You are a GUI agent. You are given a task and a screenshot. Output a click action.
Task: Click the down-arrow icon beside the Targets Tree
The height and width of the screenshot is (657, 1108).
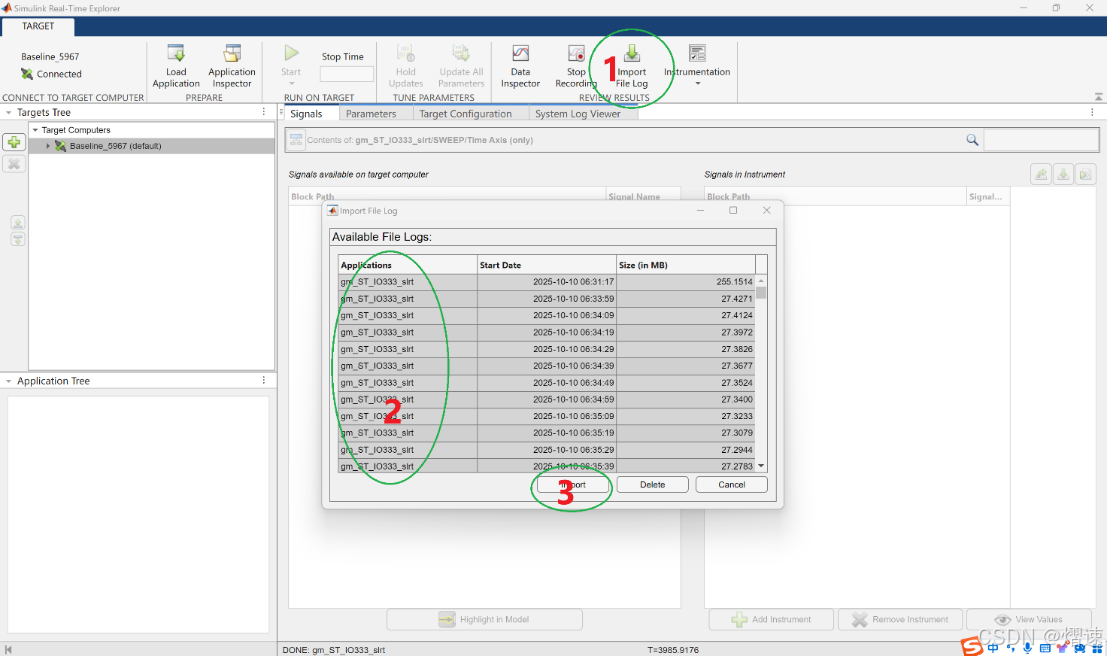(x=18, y=239)
